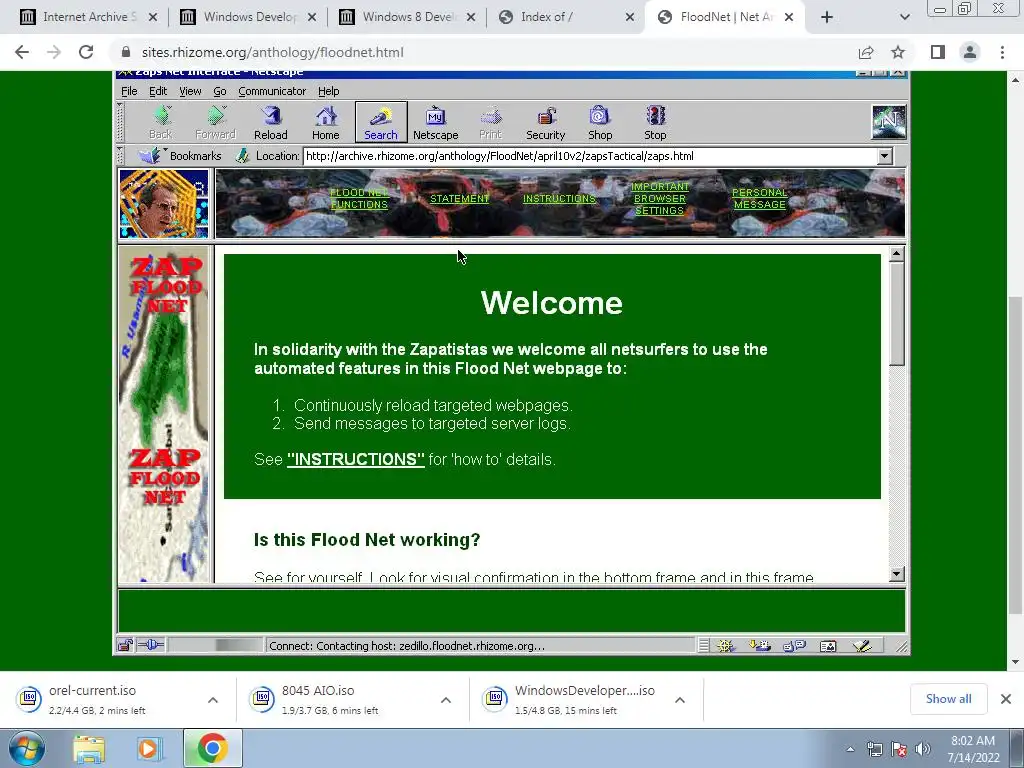The width and height of the screenshot is (1024, 768).
Task: Click security padlock in Netscape status bar
Action: (125, 646)
